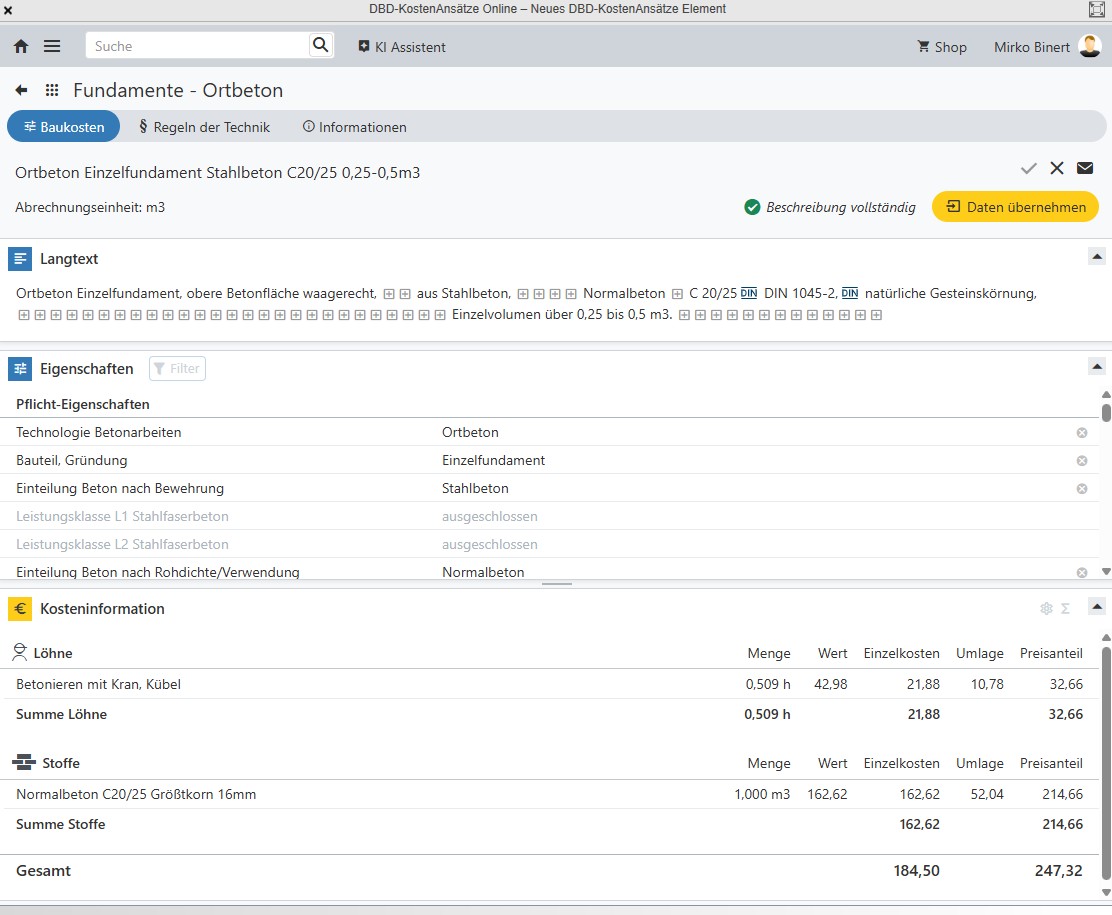
Task: Switch to Regeln der Technik tab
Action: point(204,127)
